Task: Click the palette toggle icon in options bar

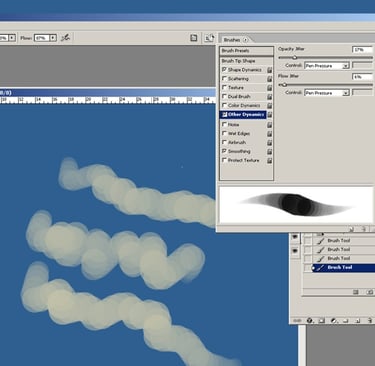Action: (209, 38)
